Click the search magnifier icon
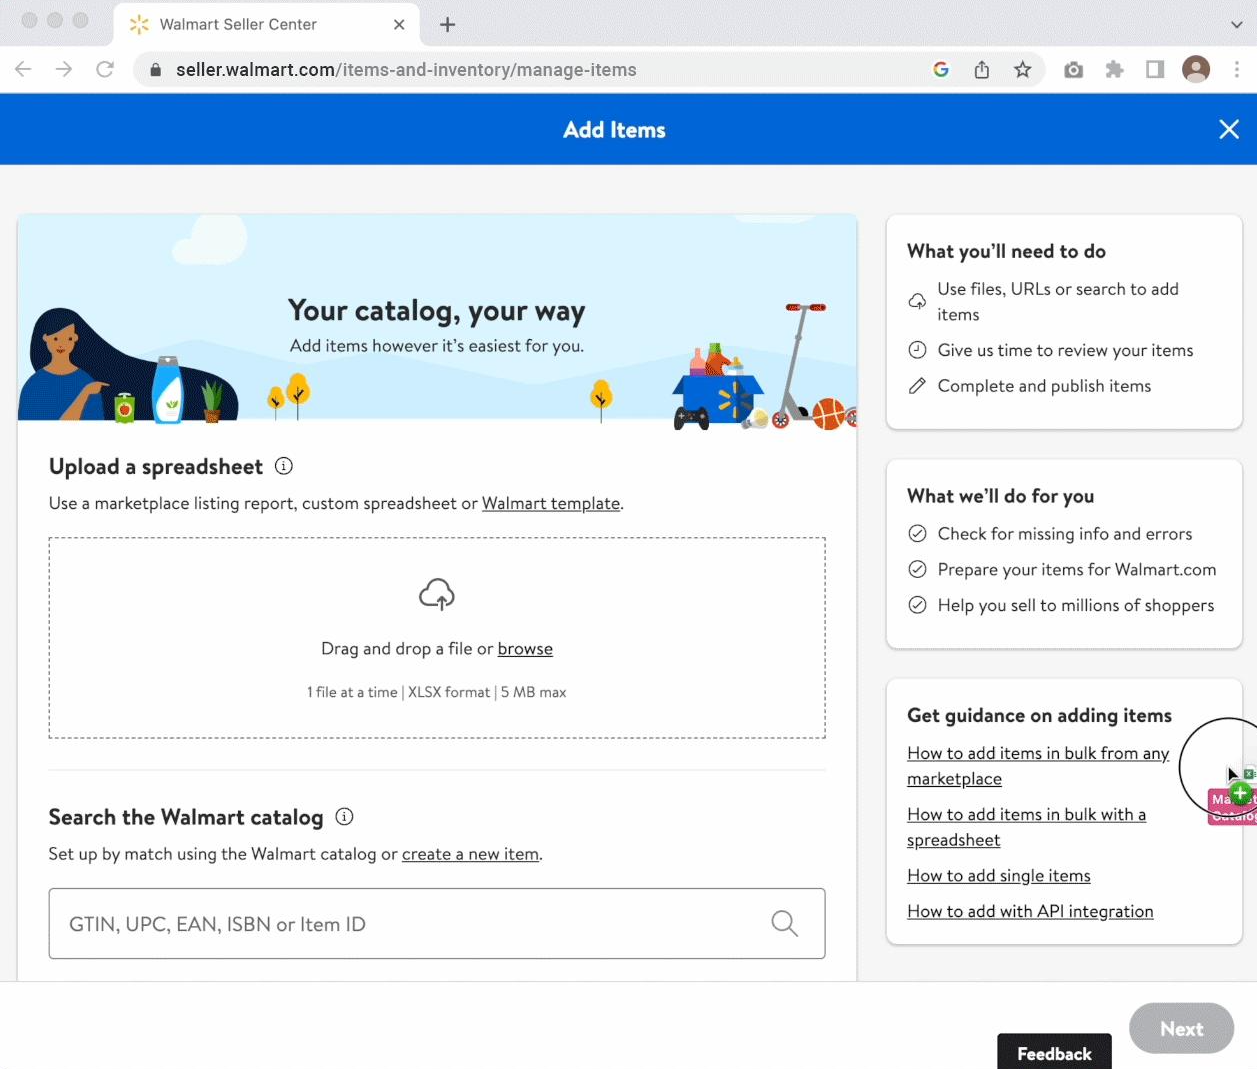Viewport: 1257px width, 1069px height. (x=785, y=923)
